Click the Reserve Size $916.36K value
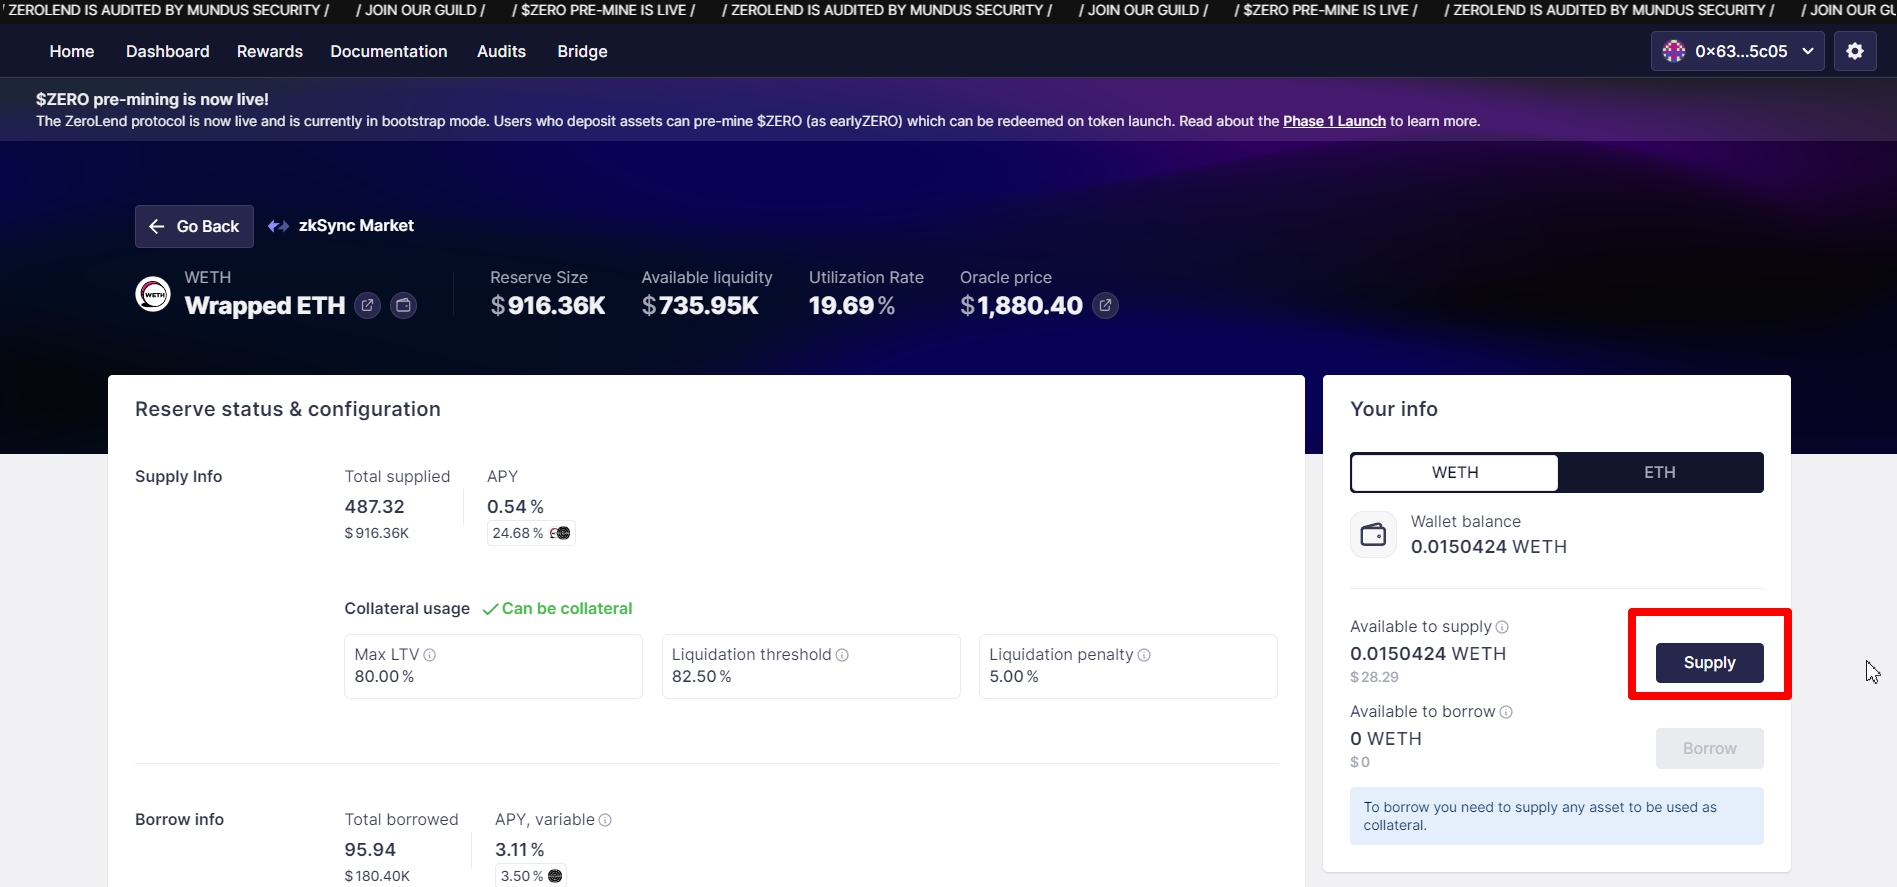 [548, 306]
